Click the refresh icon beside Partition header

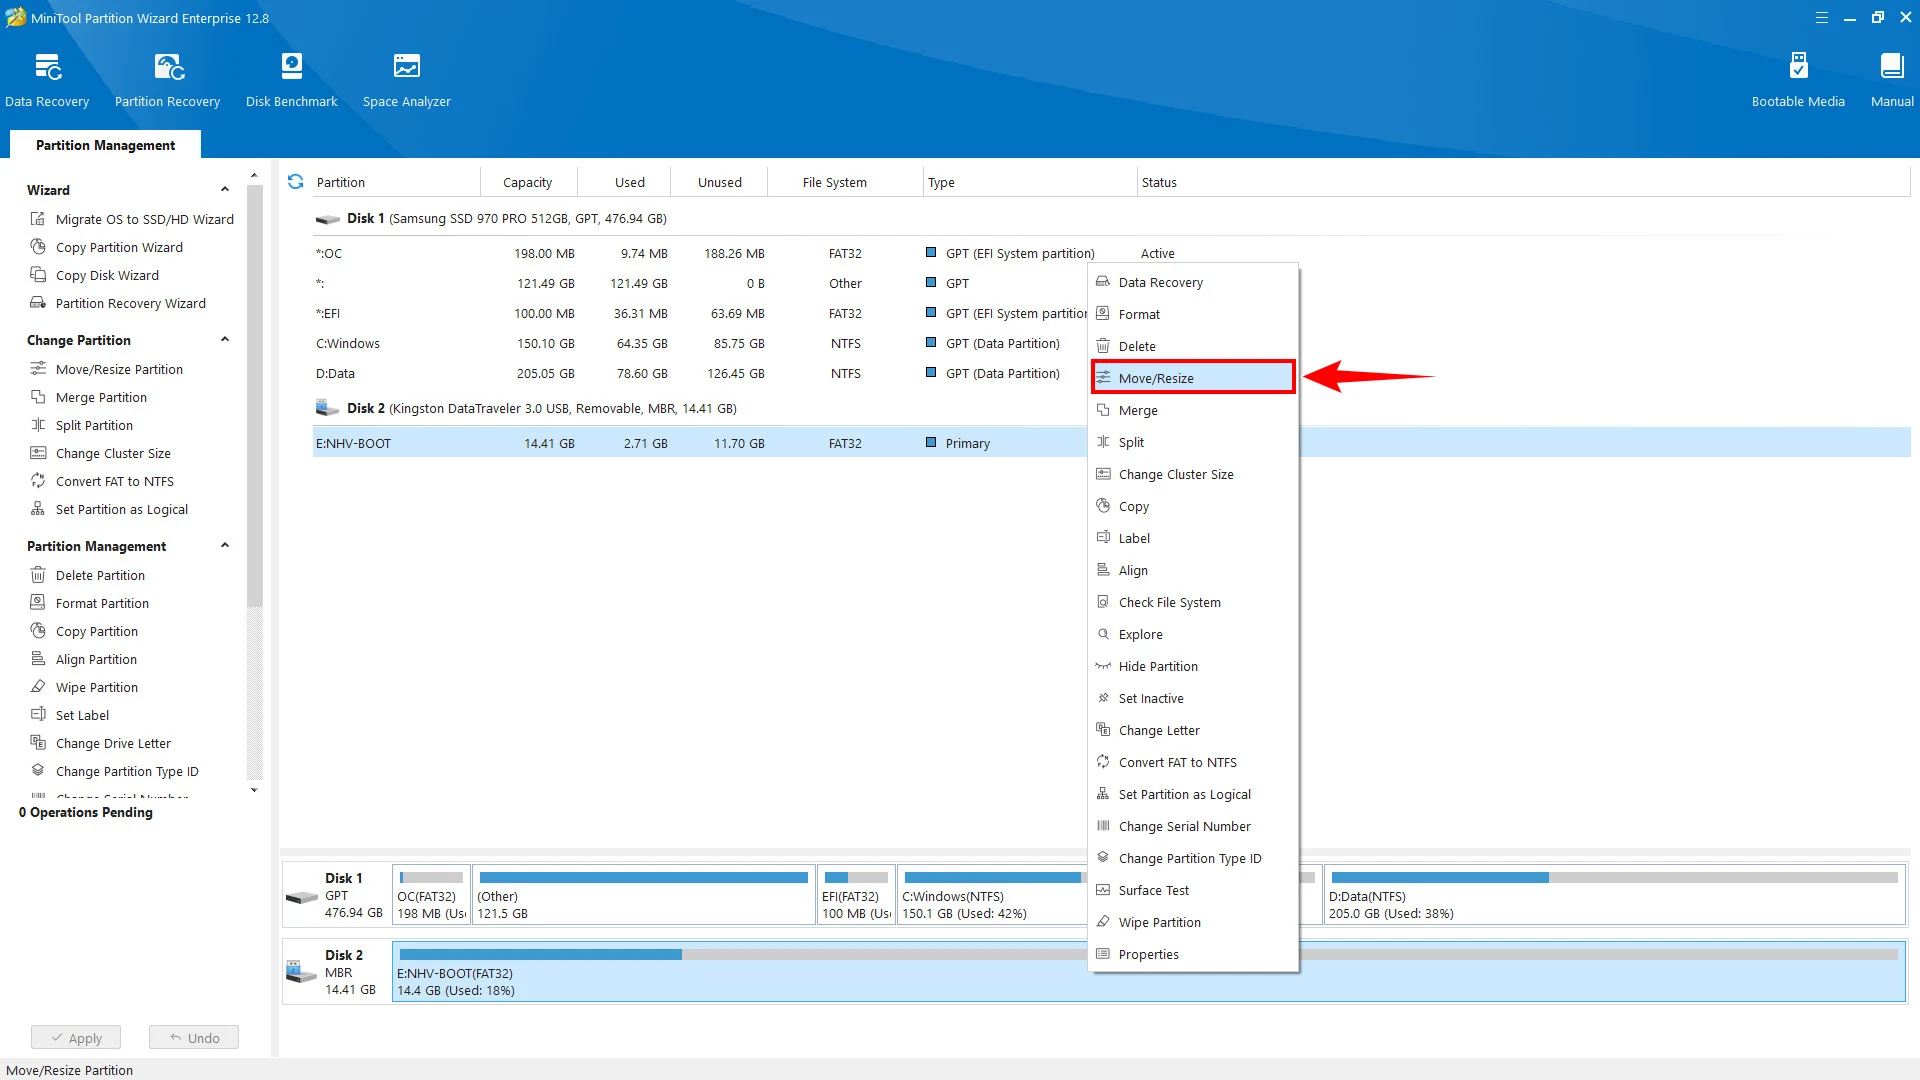295,182
